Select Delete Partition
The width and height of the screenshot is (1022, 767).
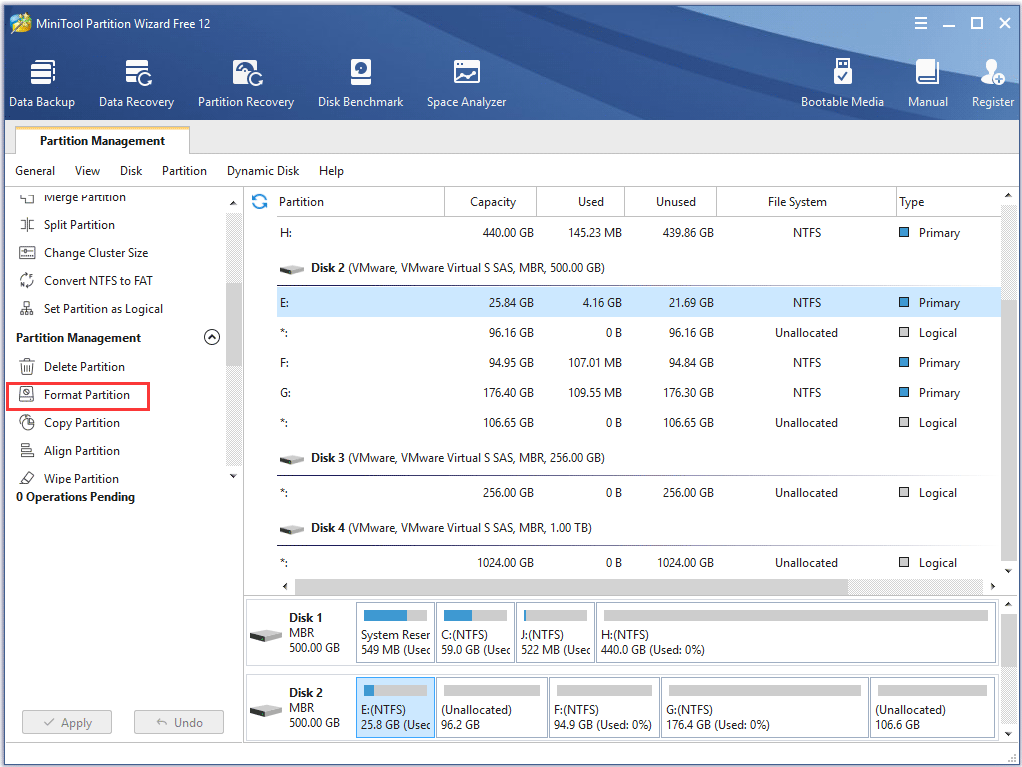85,366
